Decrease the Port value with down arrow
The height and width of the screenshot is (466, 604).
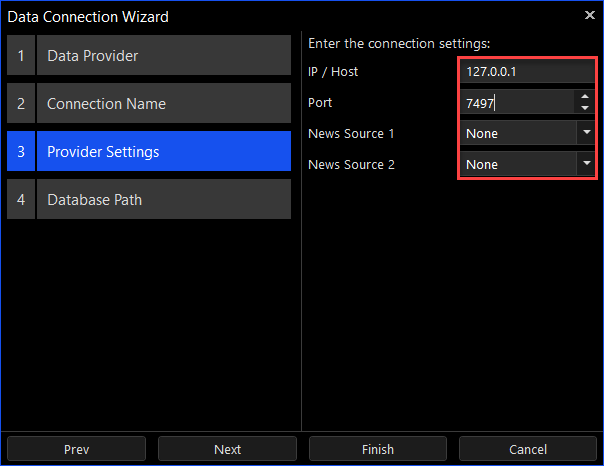pos(585,108)
